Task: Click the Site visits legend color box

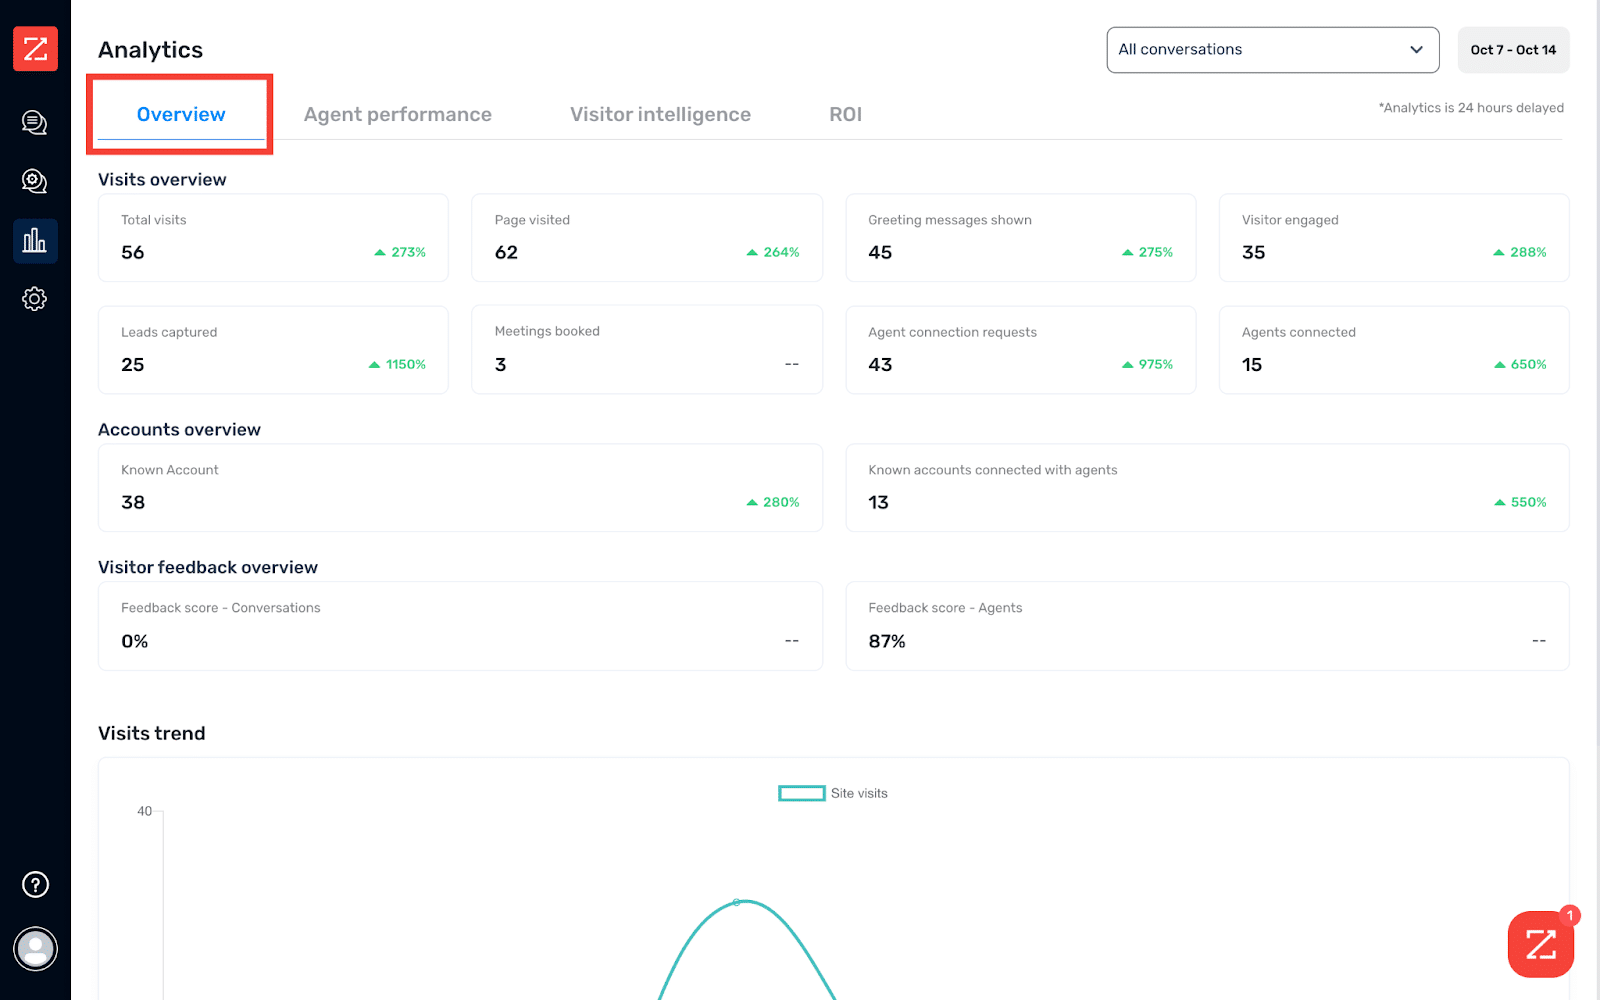Action: pos(801,794)
